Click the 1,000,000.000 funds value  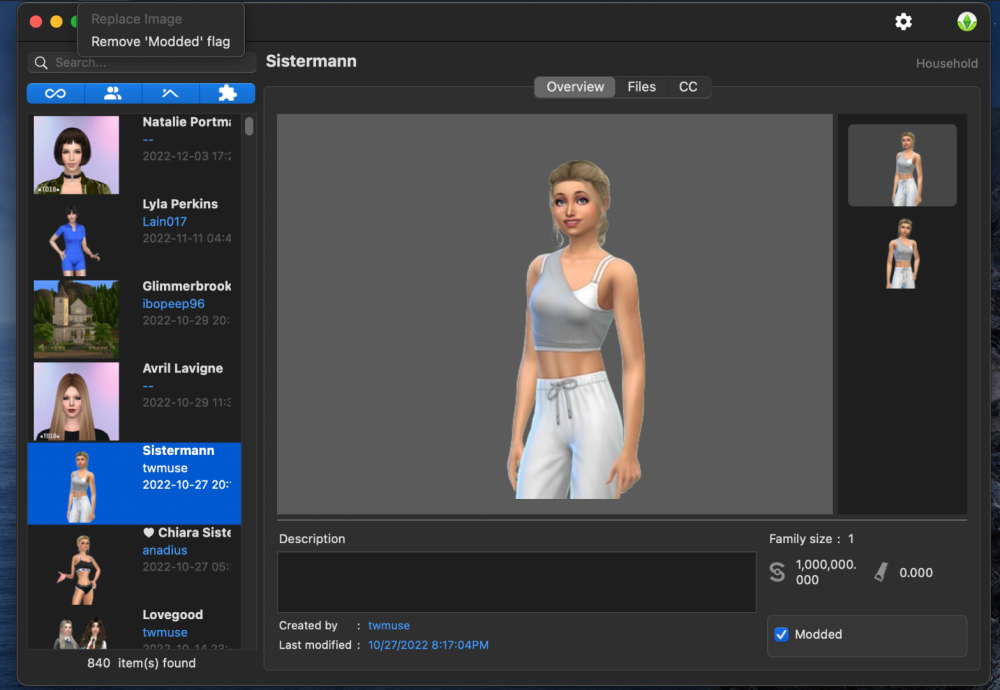point(826,572)
